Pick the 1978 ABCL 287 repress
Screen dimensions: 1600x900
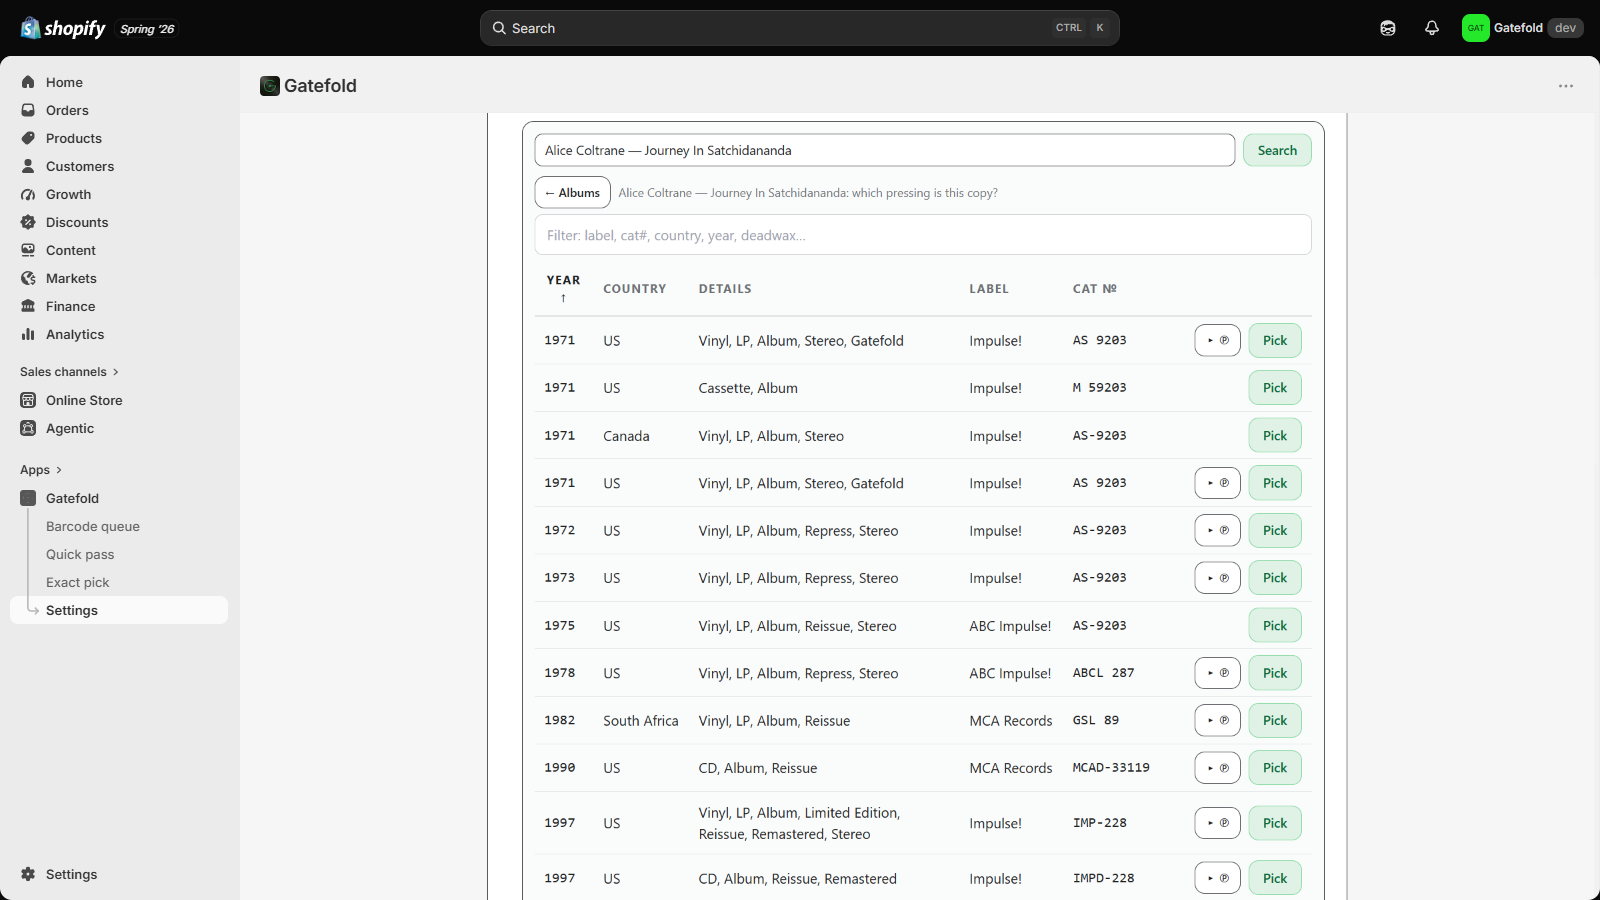click(x=1275, y=673)
